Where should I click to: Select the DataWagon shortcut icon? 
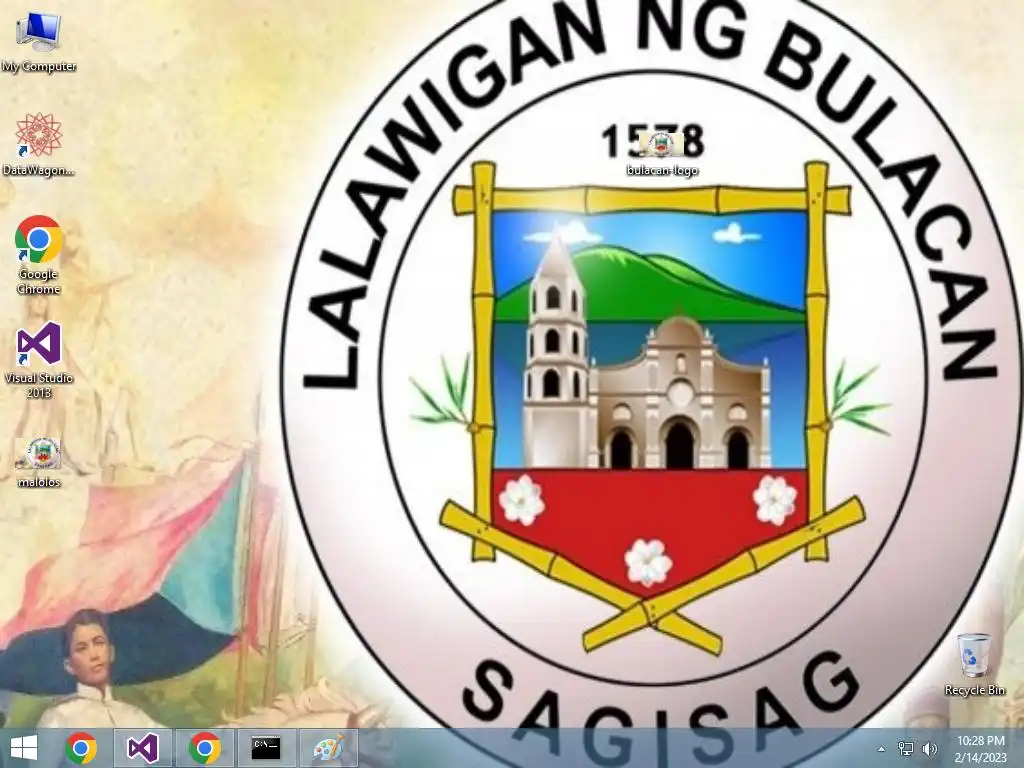click(39, 144)
